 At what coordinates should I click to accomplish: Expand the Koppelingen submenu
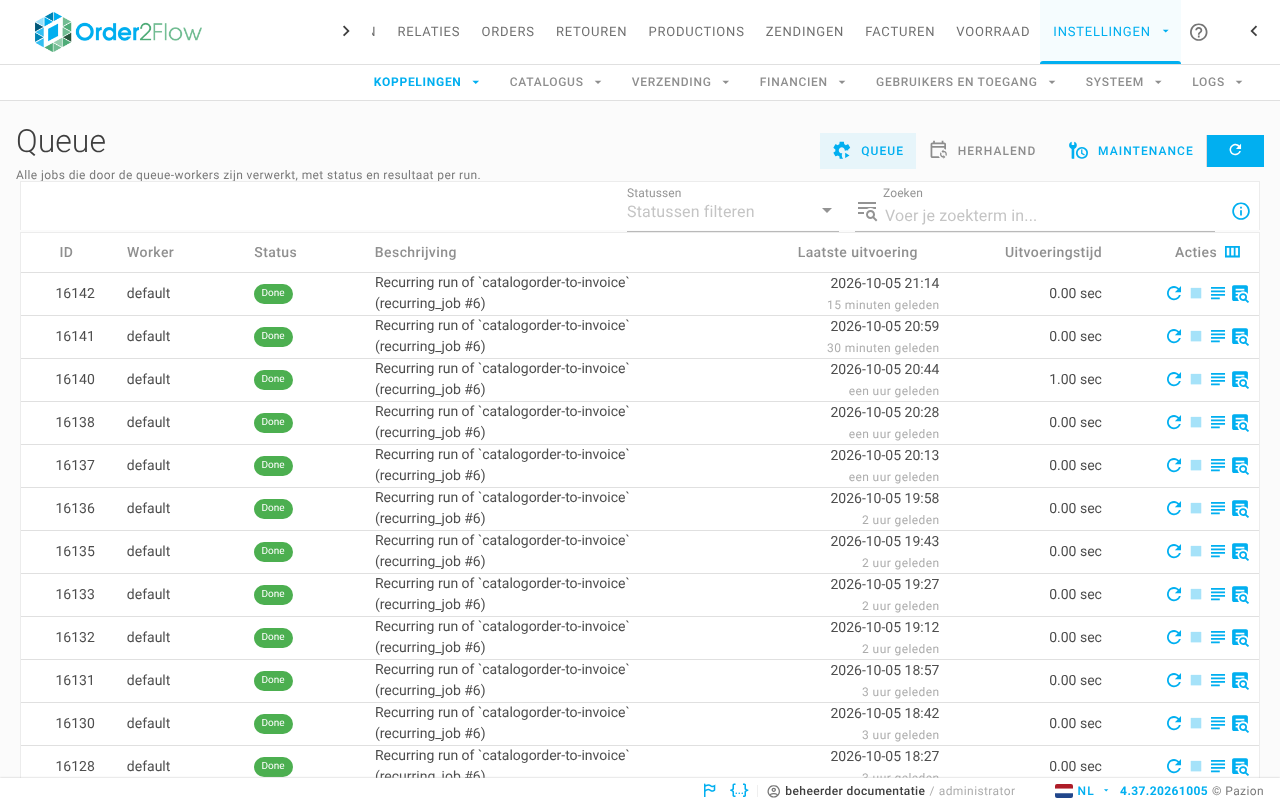coord(427,82)
